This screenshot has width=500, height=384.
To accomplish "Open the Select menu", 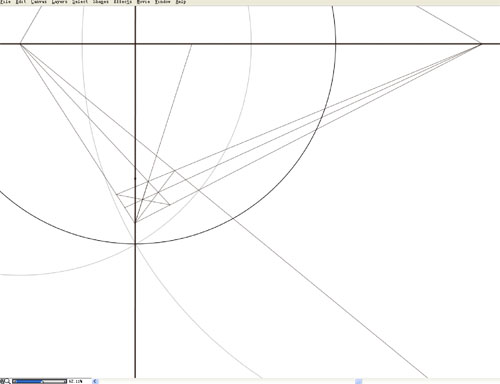I will tap(80, 2).
